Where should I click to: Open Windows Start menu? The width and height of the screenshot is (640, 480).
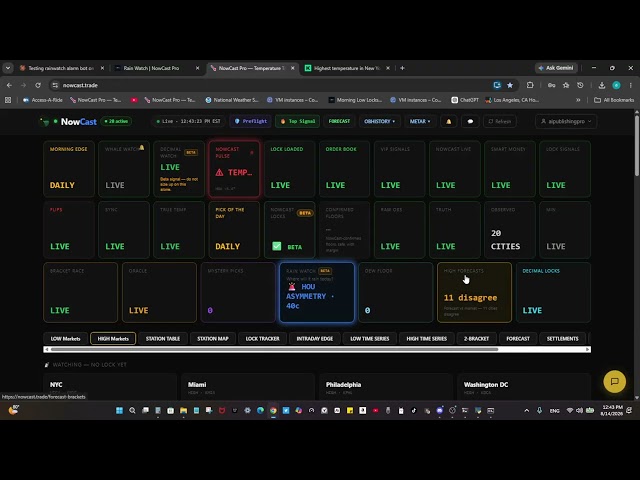click(119, 411)
